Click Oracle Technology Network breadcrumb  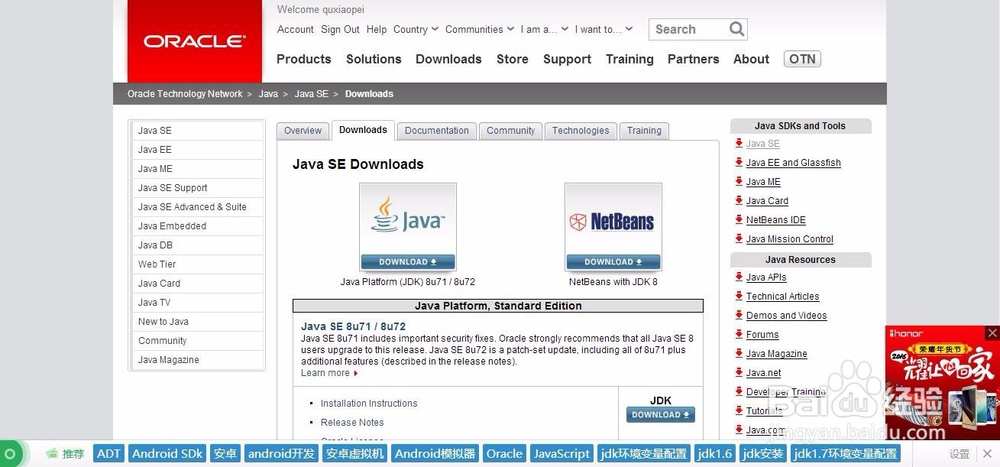[185, 94]
